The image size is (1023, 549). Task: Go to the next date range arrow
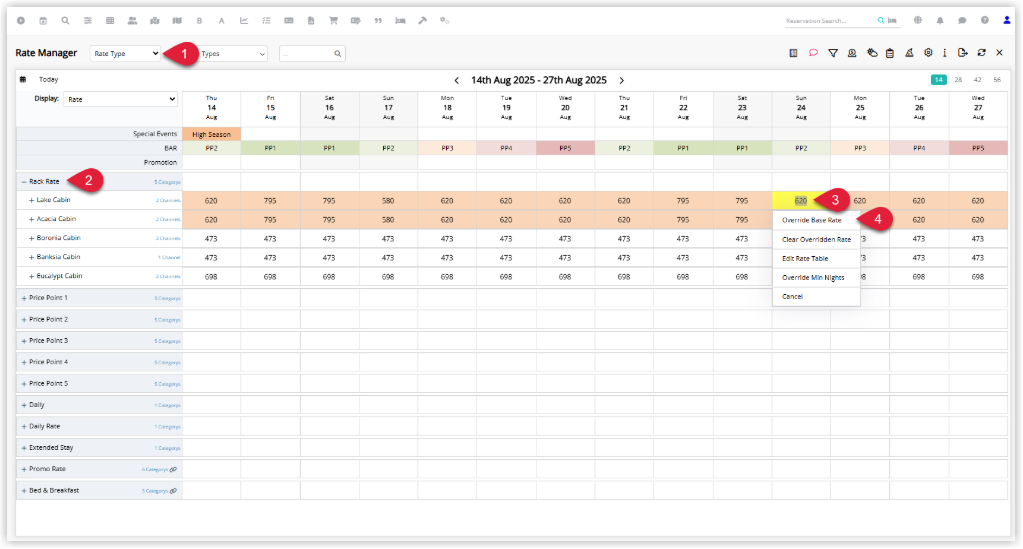[x=622, y=80]
